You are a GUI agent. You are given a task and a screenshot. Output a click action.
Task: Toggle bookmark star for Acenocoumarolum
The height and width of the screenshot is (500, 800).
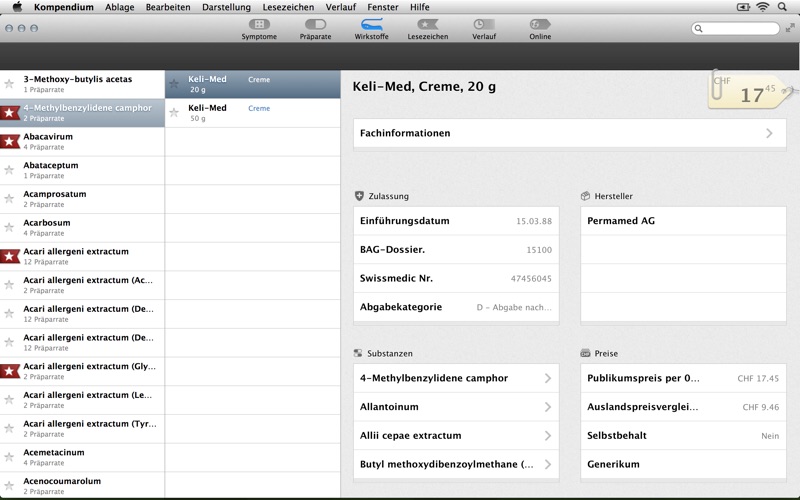click(x=9, y=486)
